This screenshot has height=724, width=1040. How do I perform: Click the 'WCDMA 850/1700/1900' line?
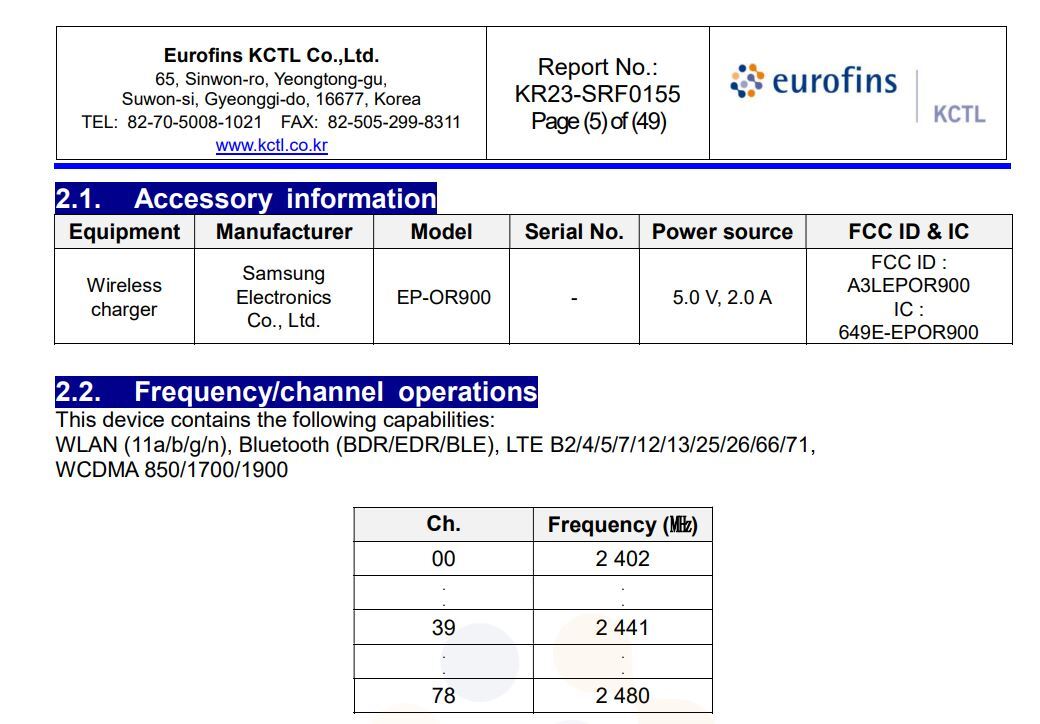pyautogui.click(x=172, y=469)
